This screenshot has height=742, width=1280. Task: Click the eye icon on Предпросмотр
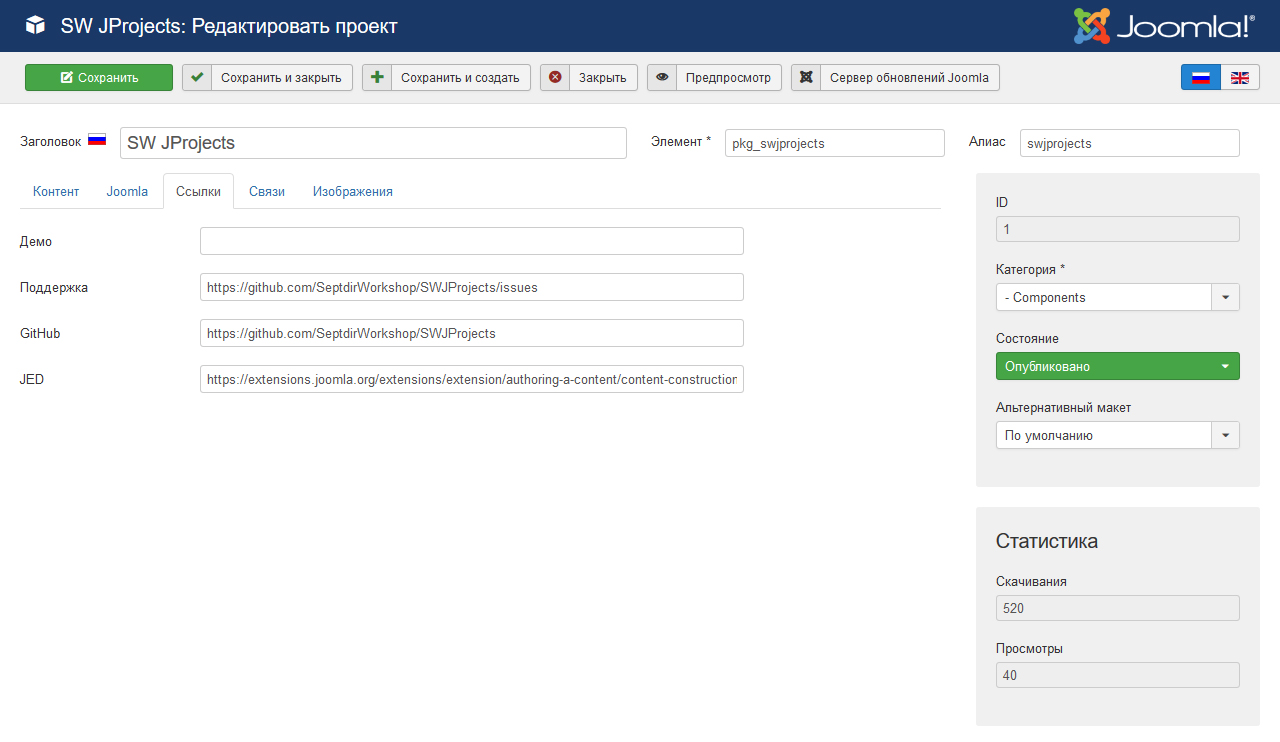tap(662, 78)
